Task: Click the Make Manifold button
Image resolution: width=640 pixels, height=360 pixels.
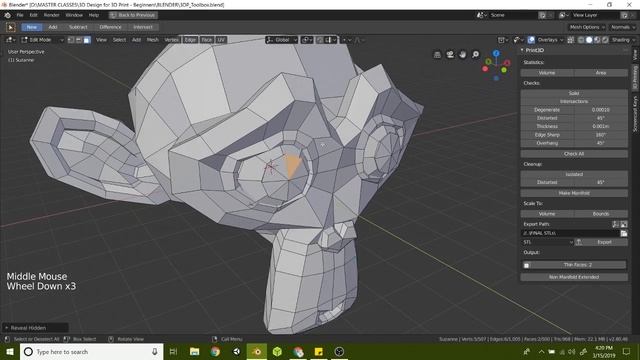Action: 574,193
